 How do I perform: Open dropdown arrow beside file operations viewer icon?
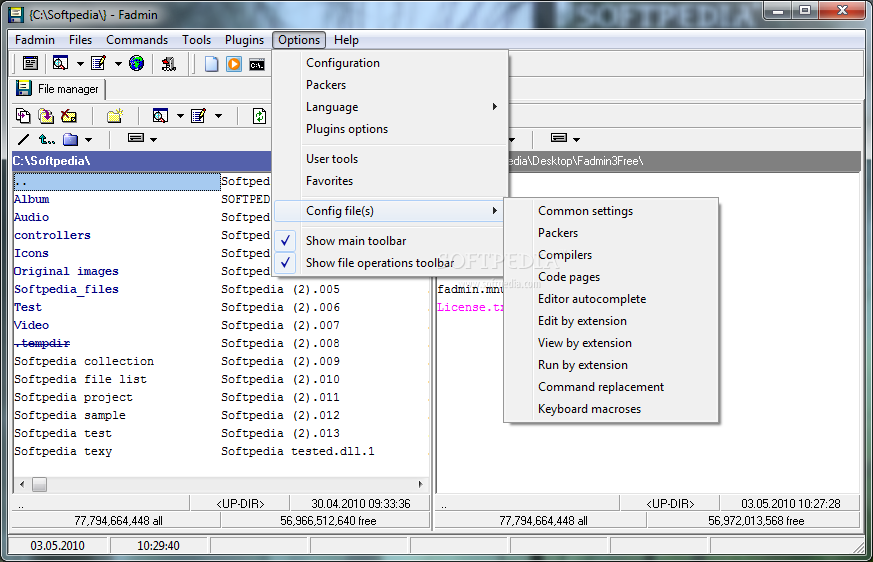[180, 116]
